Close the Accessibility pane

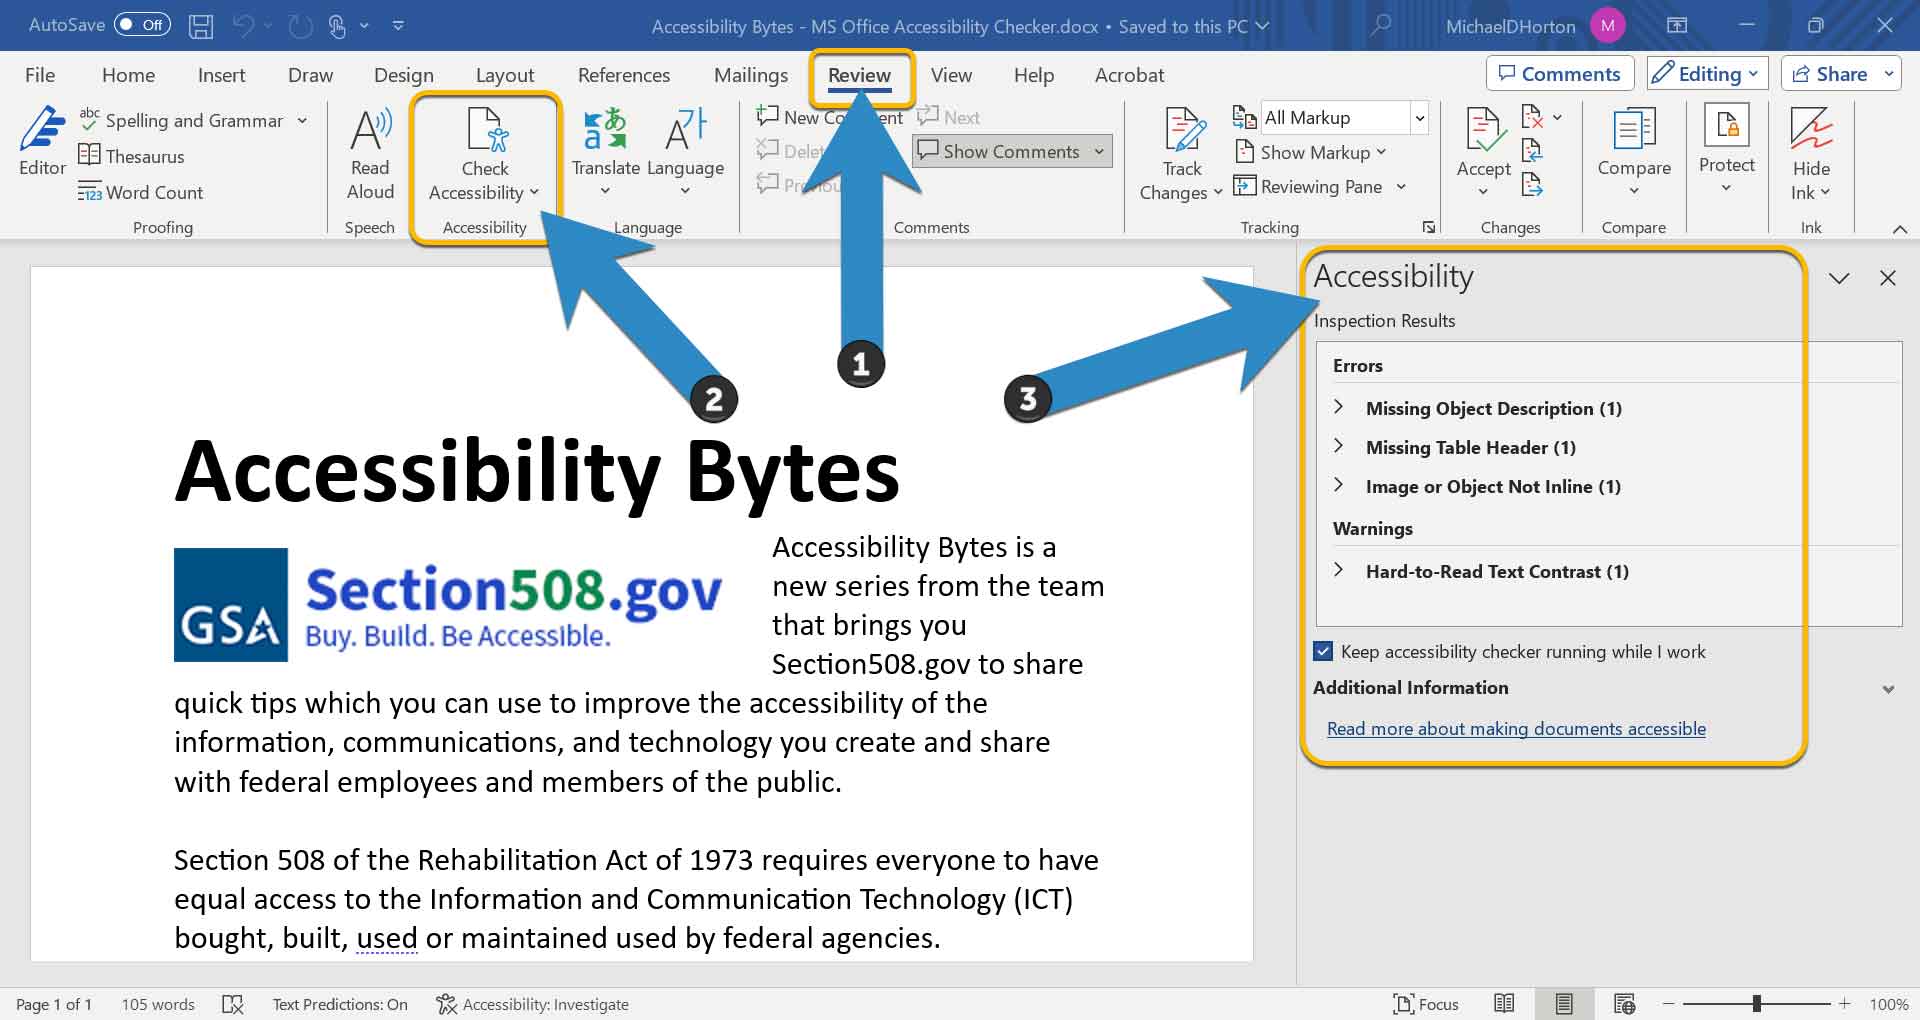[1888, 278]
